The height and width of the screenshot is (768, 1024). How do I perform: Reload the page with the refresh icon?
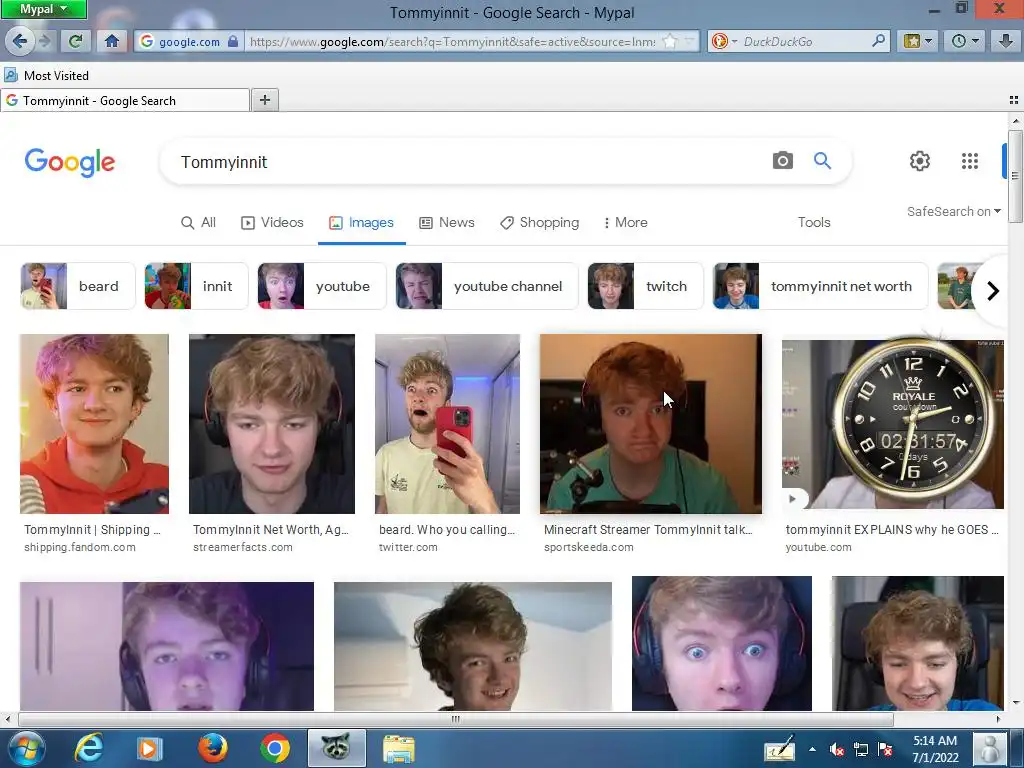click(x=75, y=41)
